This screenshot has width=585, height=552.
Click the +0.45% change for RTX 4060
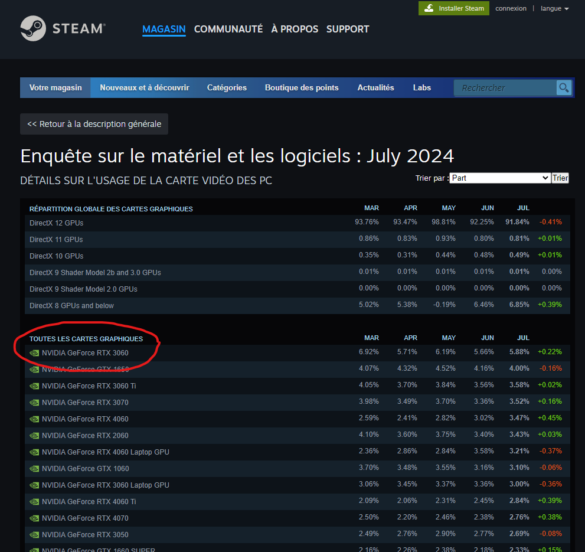click(x=550, y=418)
